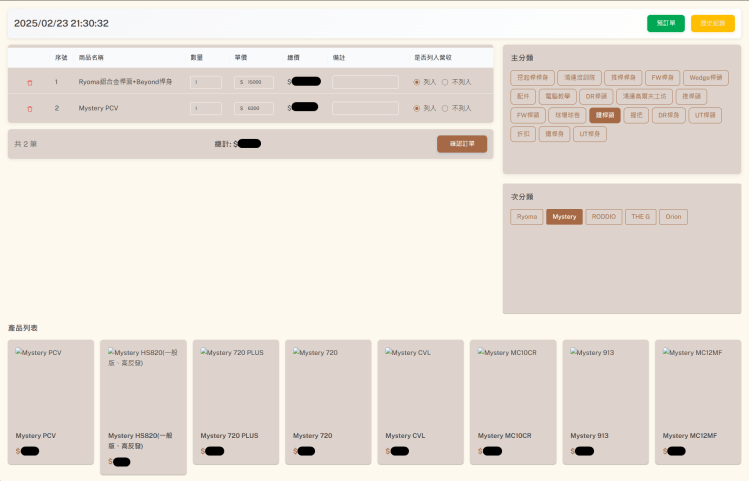Select the Mystery CVL product card
The width and height of the screenshot is (749, 481).
420,400
